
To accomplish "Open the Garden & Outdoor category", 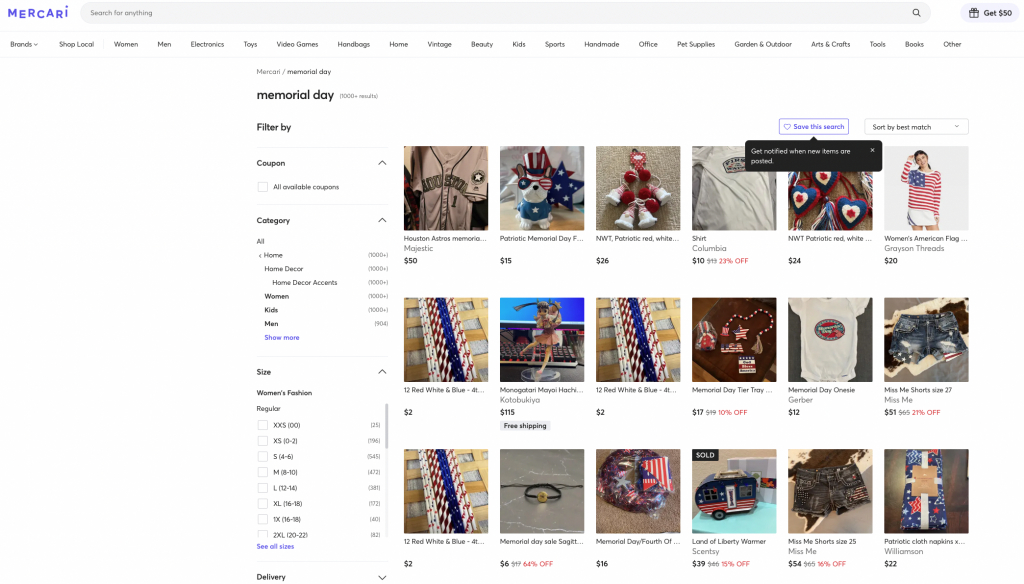I will tap(763, 44).
